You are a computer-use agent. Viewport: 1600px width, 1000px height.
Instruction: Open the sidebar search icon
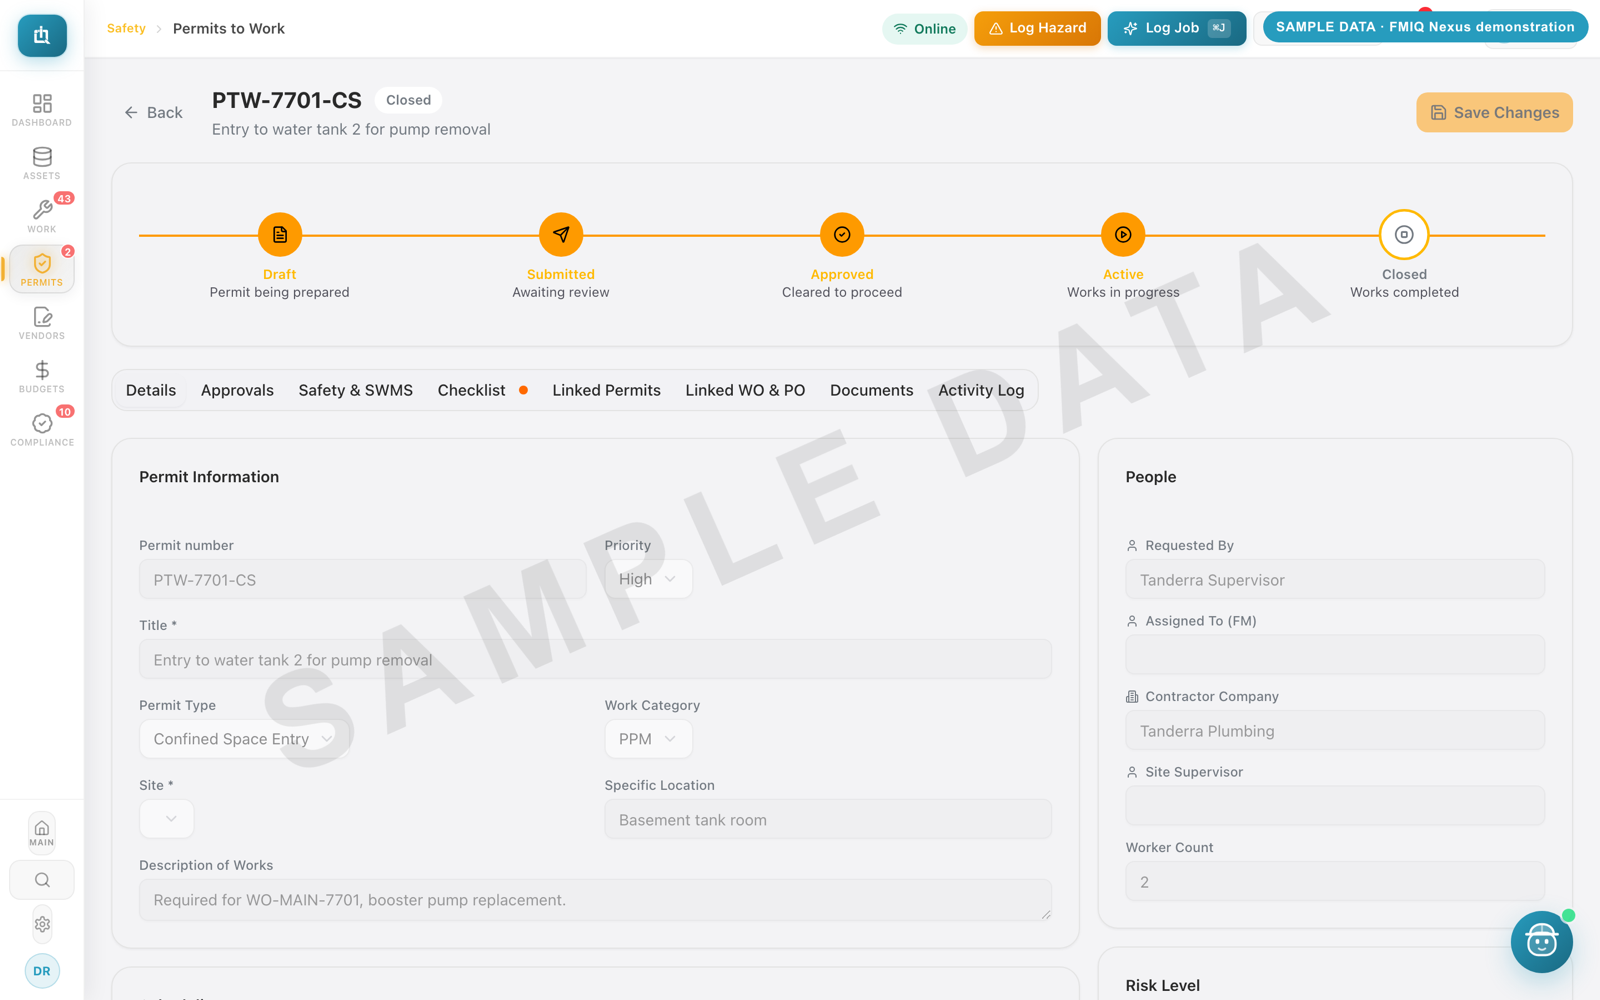(x=42, y=880)
